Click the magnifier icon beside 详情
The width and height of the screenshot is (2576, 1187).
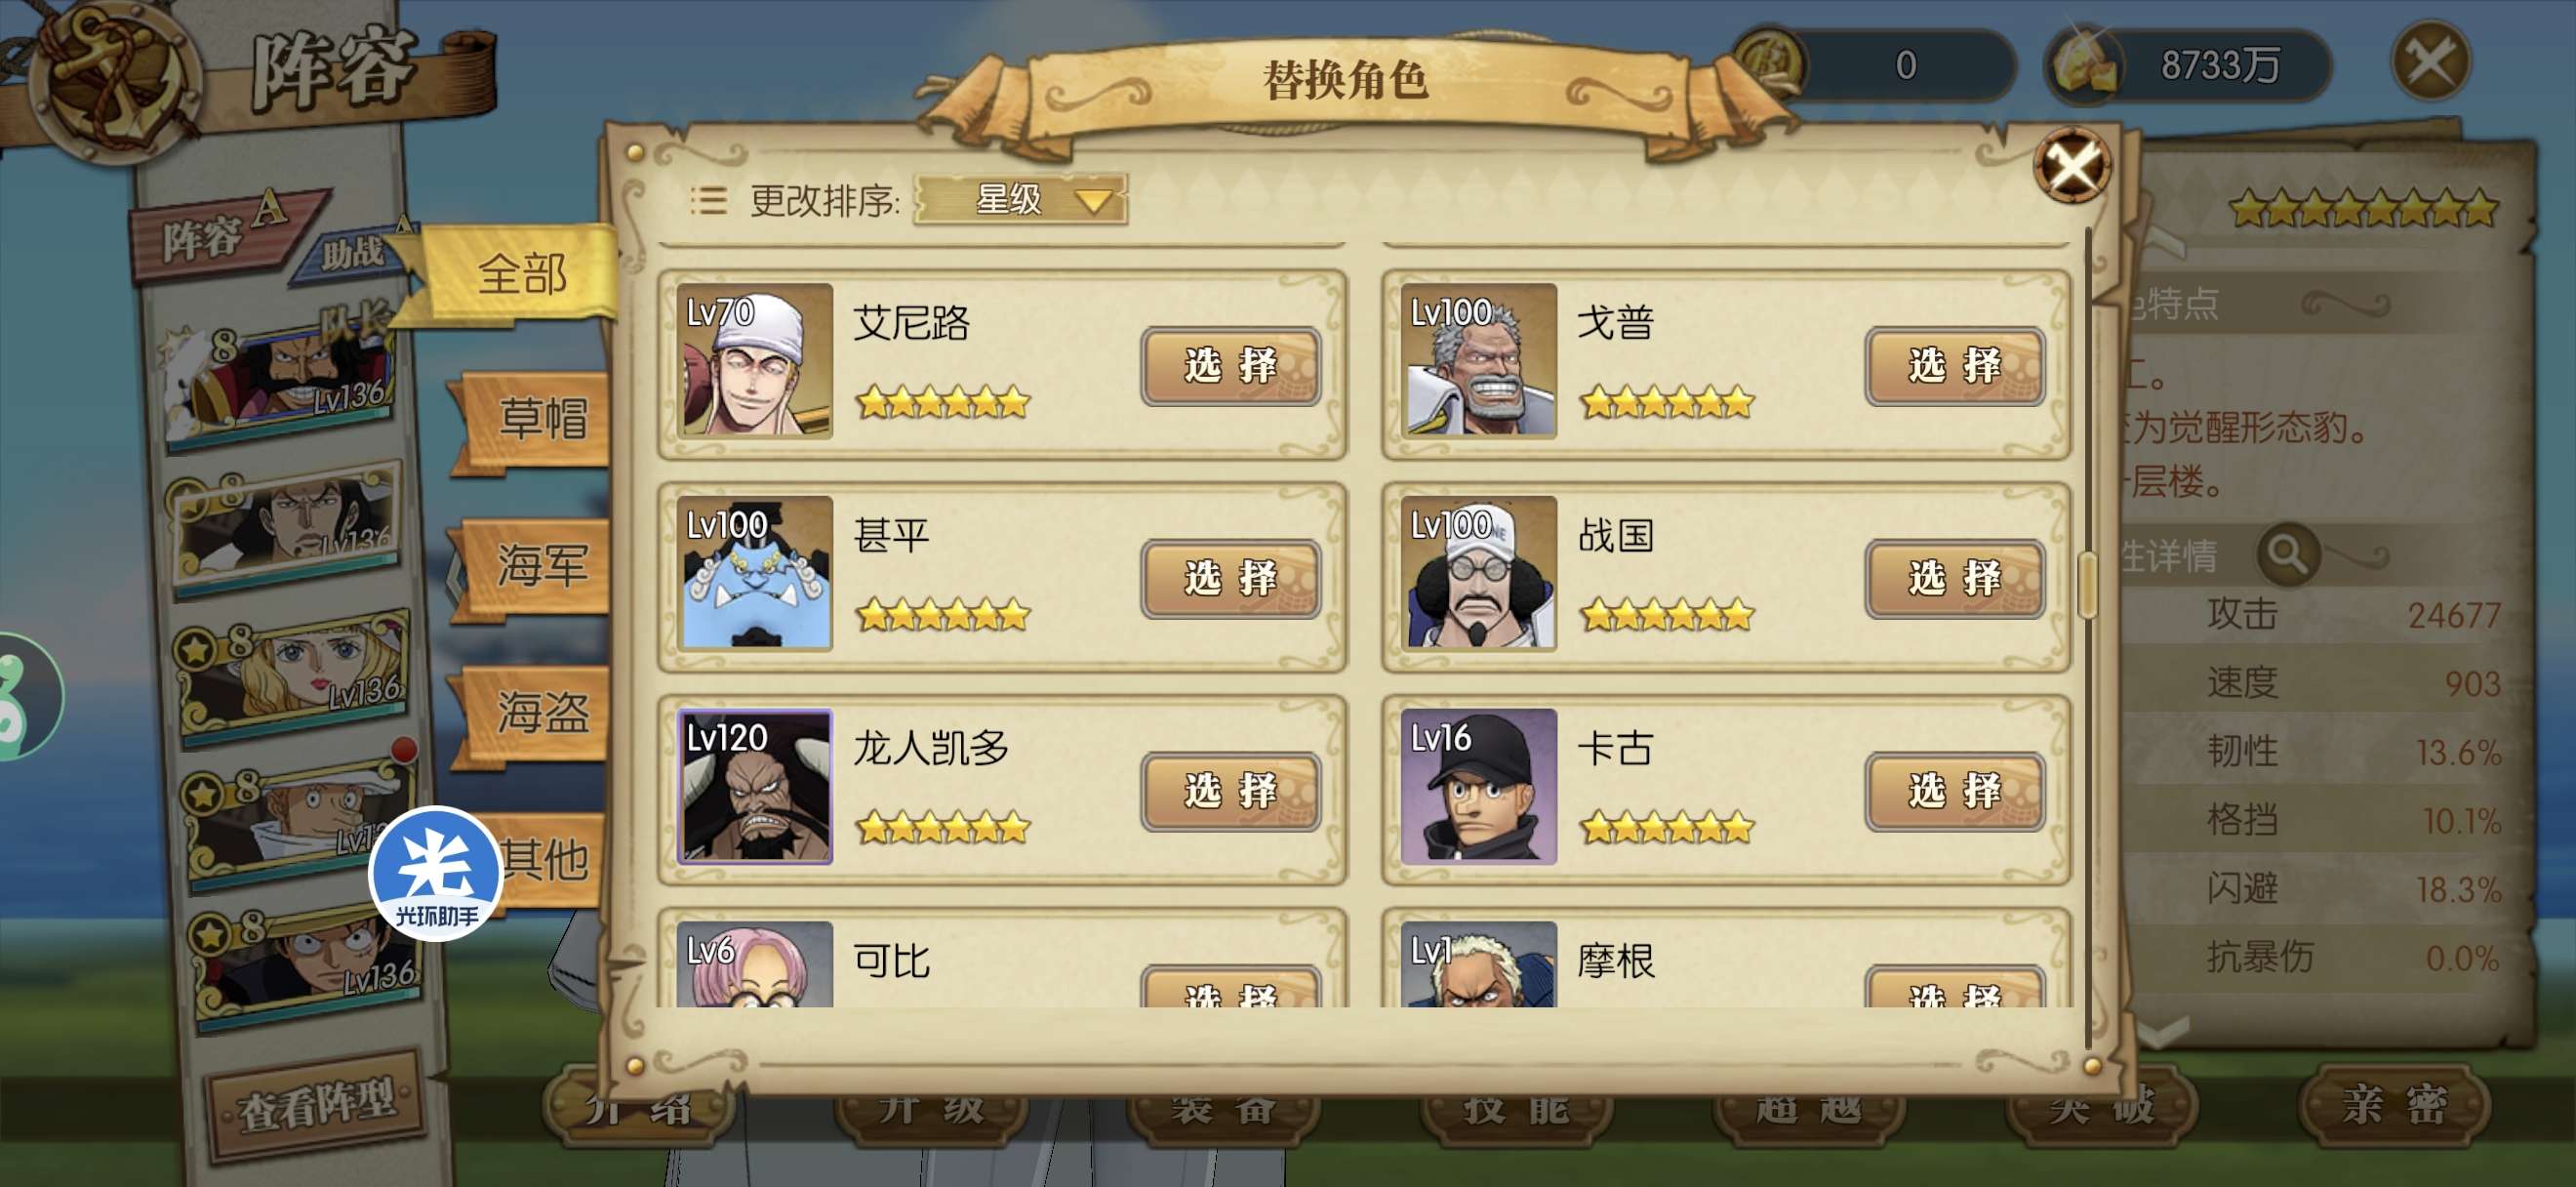(2288, 553)
